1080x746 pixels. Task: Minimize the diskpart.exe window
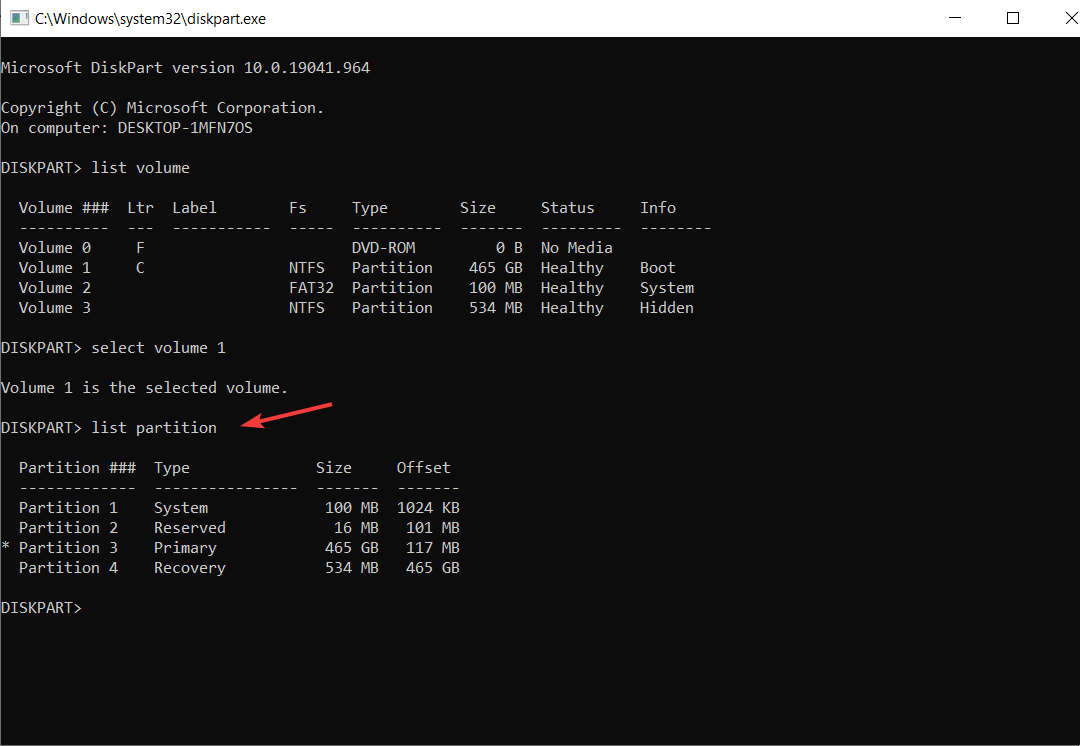[x=955, y=18]
